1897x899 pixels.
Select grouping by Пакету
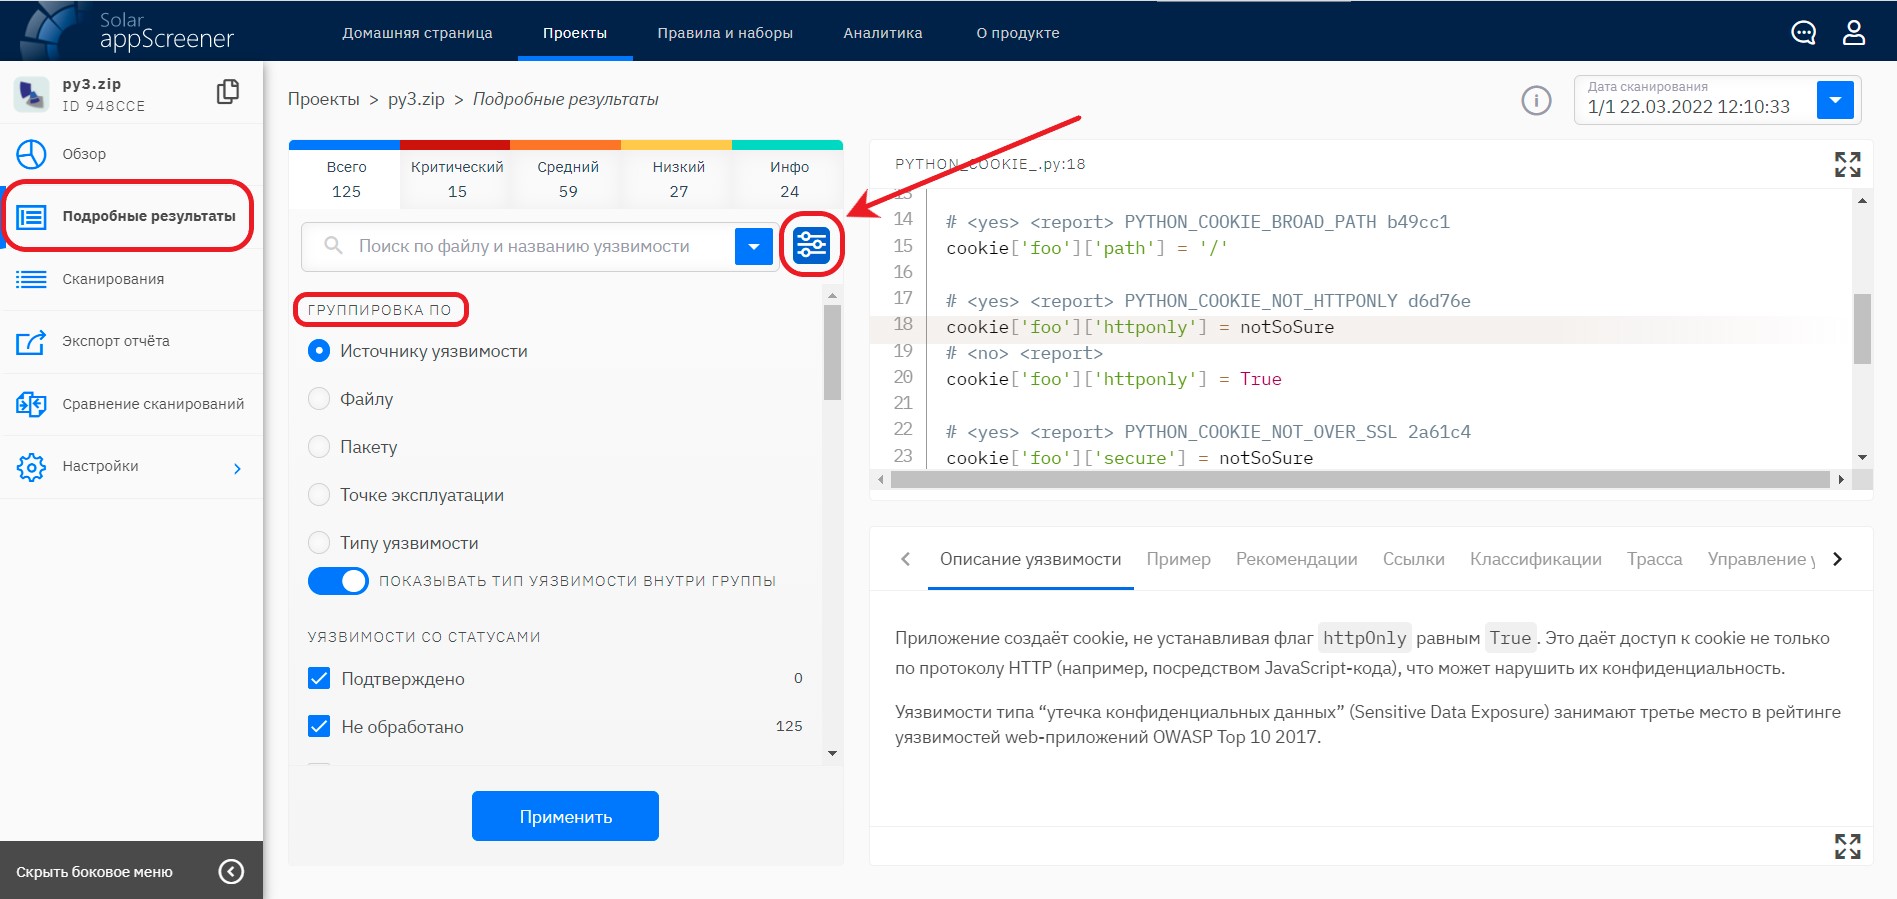click(319, 447)
